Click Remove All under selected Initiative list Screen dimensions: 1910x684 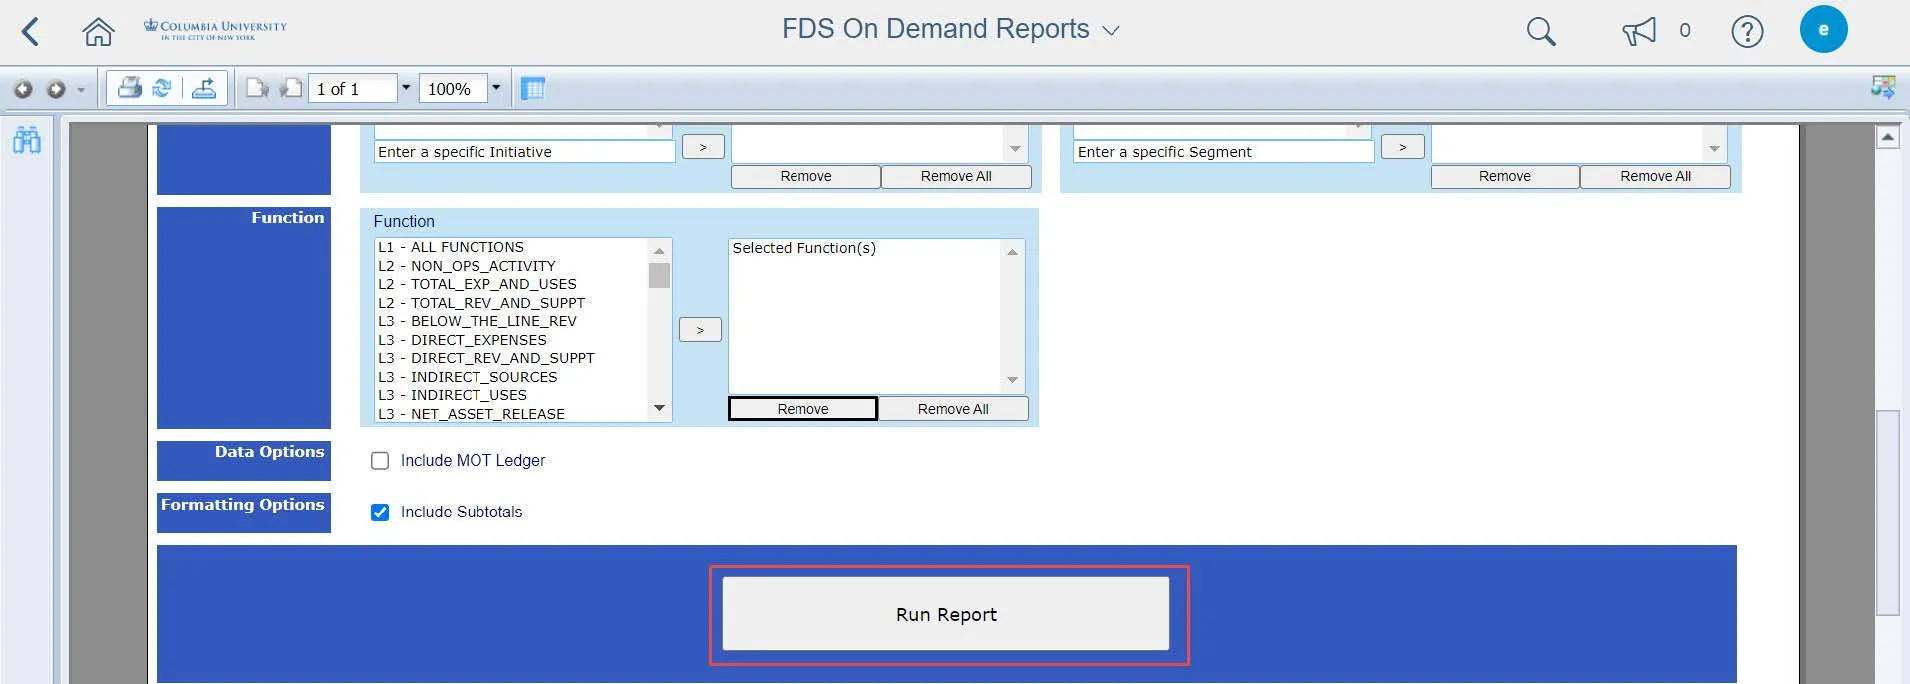click(956, 176)
